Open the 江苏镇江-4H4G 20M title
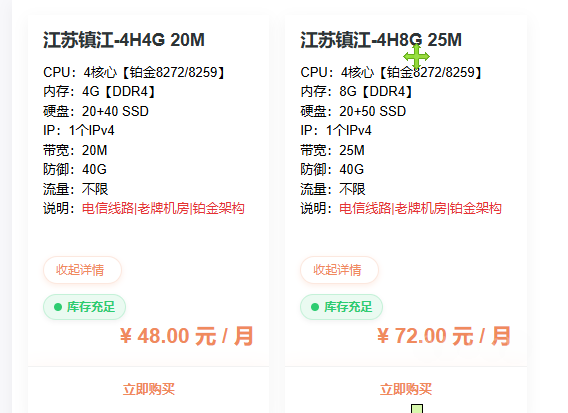 [124, 40]
